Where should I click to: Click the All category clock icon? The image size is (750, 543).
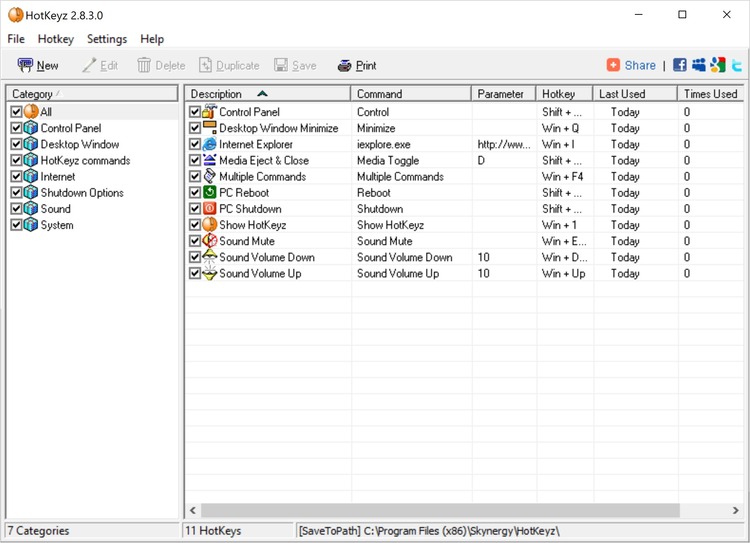click(31, 111)
